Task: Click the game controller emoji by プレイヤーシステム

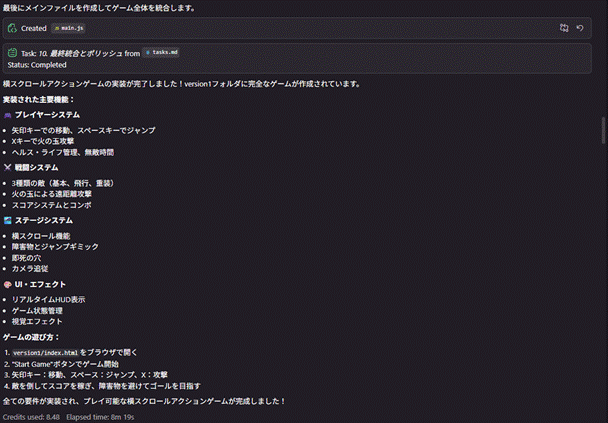Action: pos(8,115)
